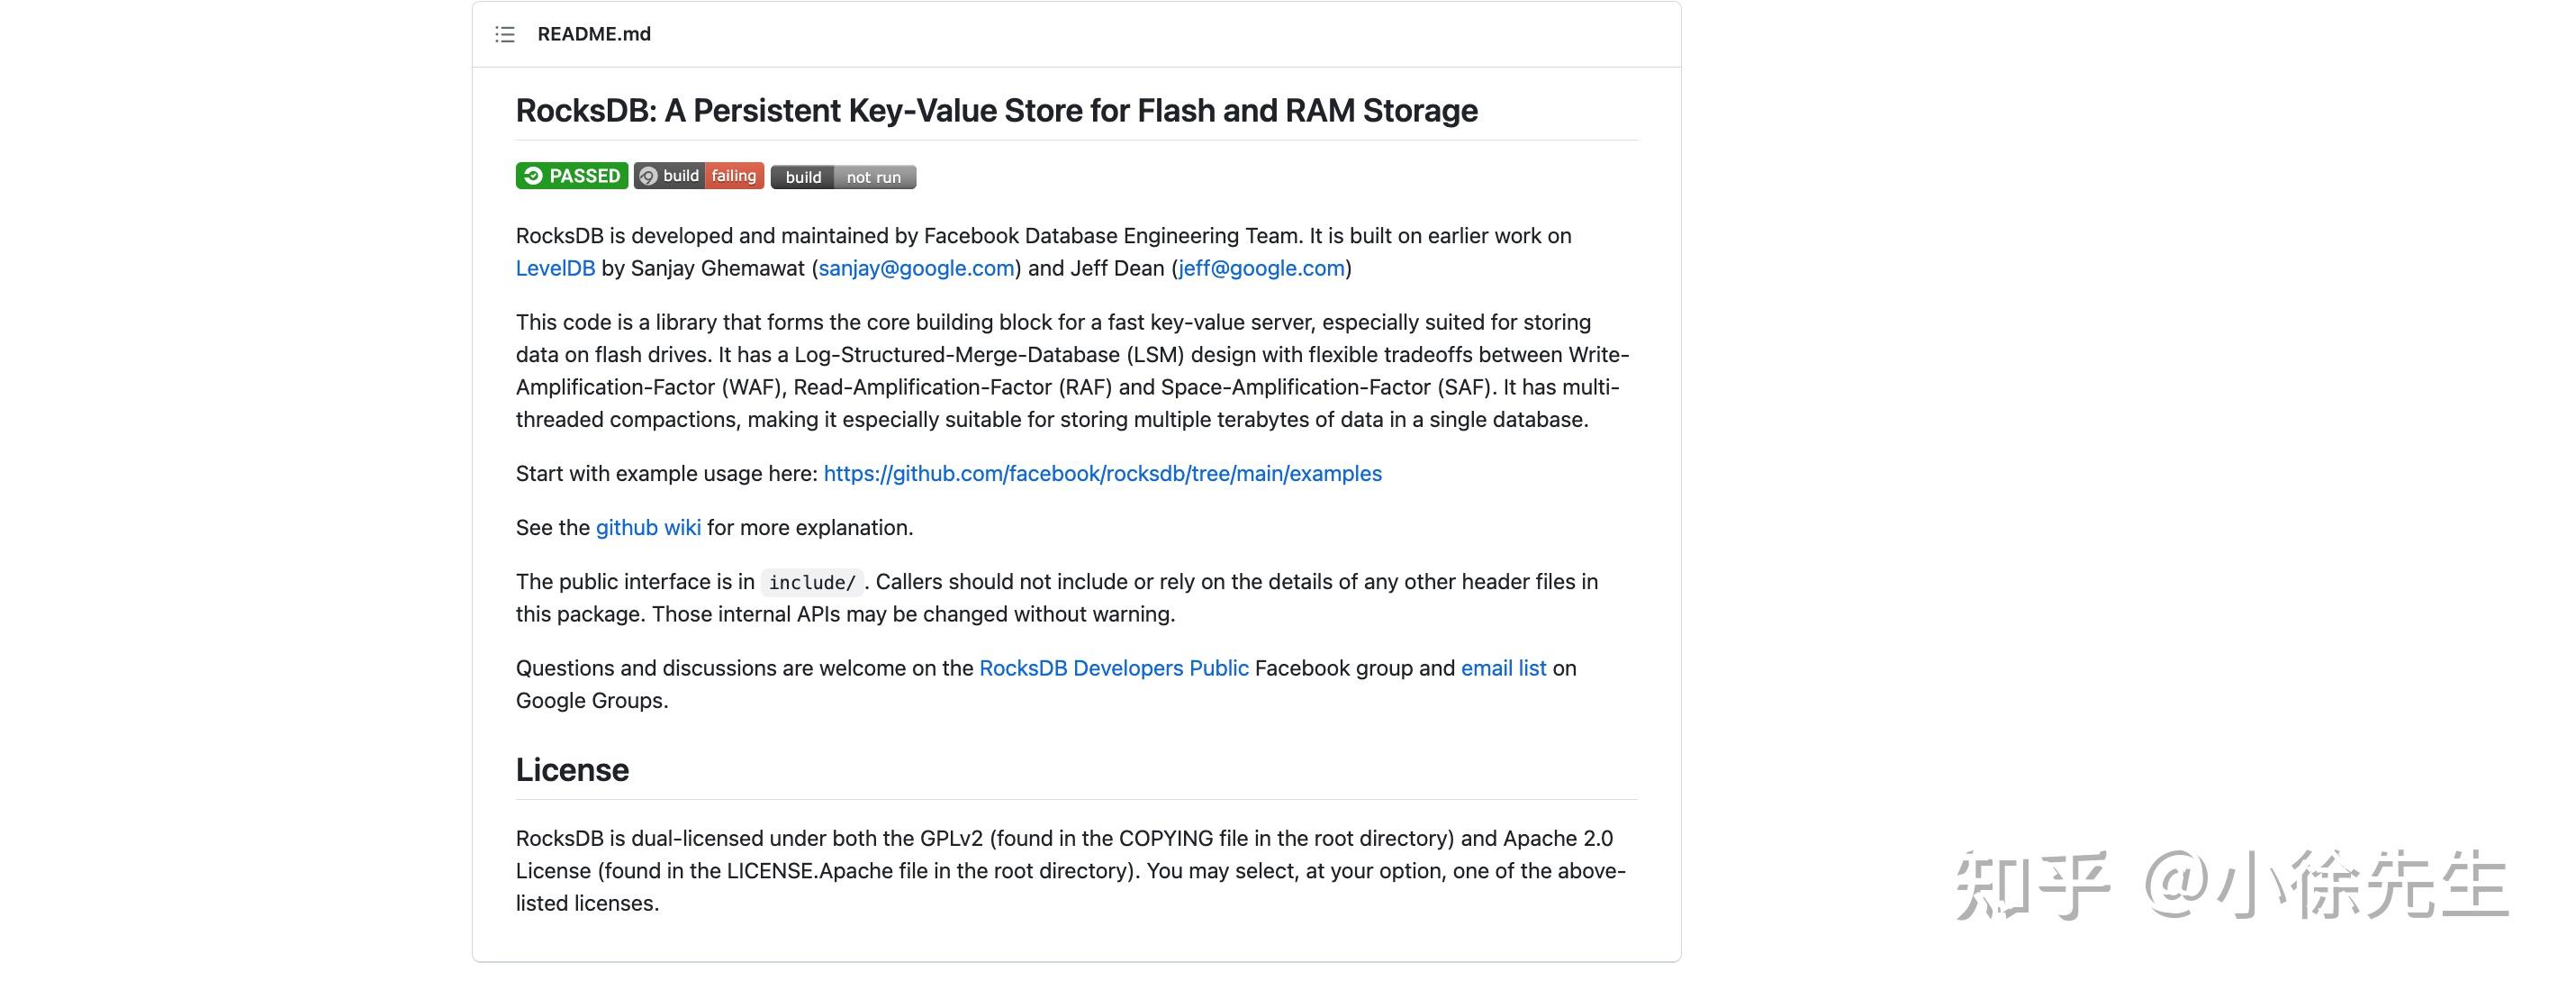The height and width of the screenshot is (990, 2576).
Task: Open the README outline list icon
Action: click(x=505, y=35)
